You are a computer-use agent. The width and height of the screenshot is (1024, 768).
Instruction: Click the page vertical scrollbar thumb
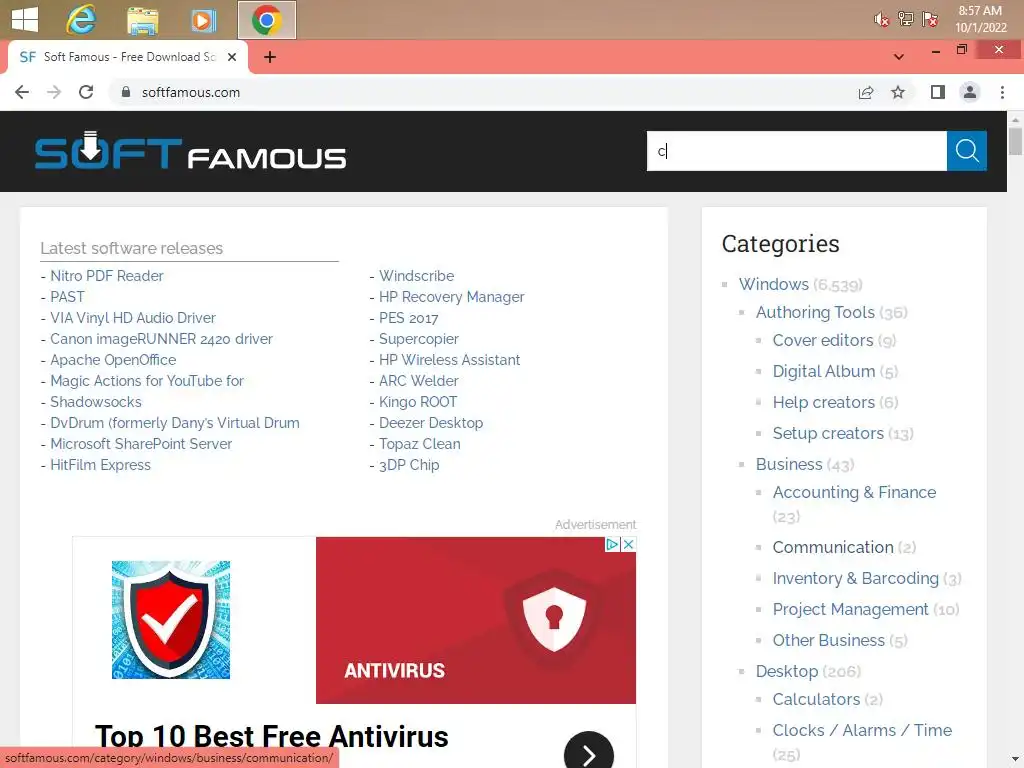(x=1015, y=141)
